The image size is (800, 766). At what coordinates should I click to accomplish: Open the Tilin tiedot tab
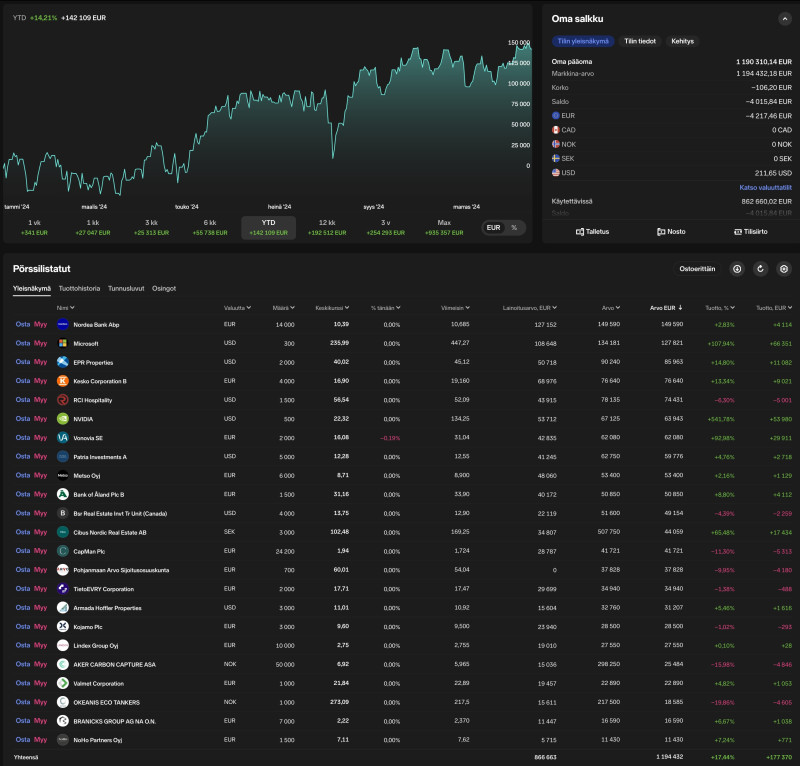(x=640, y=41)
